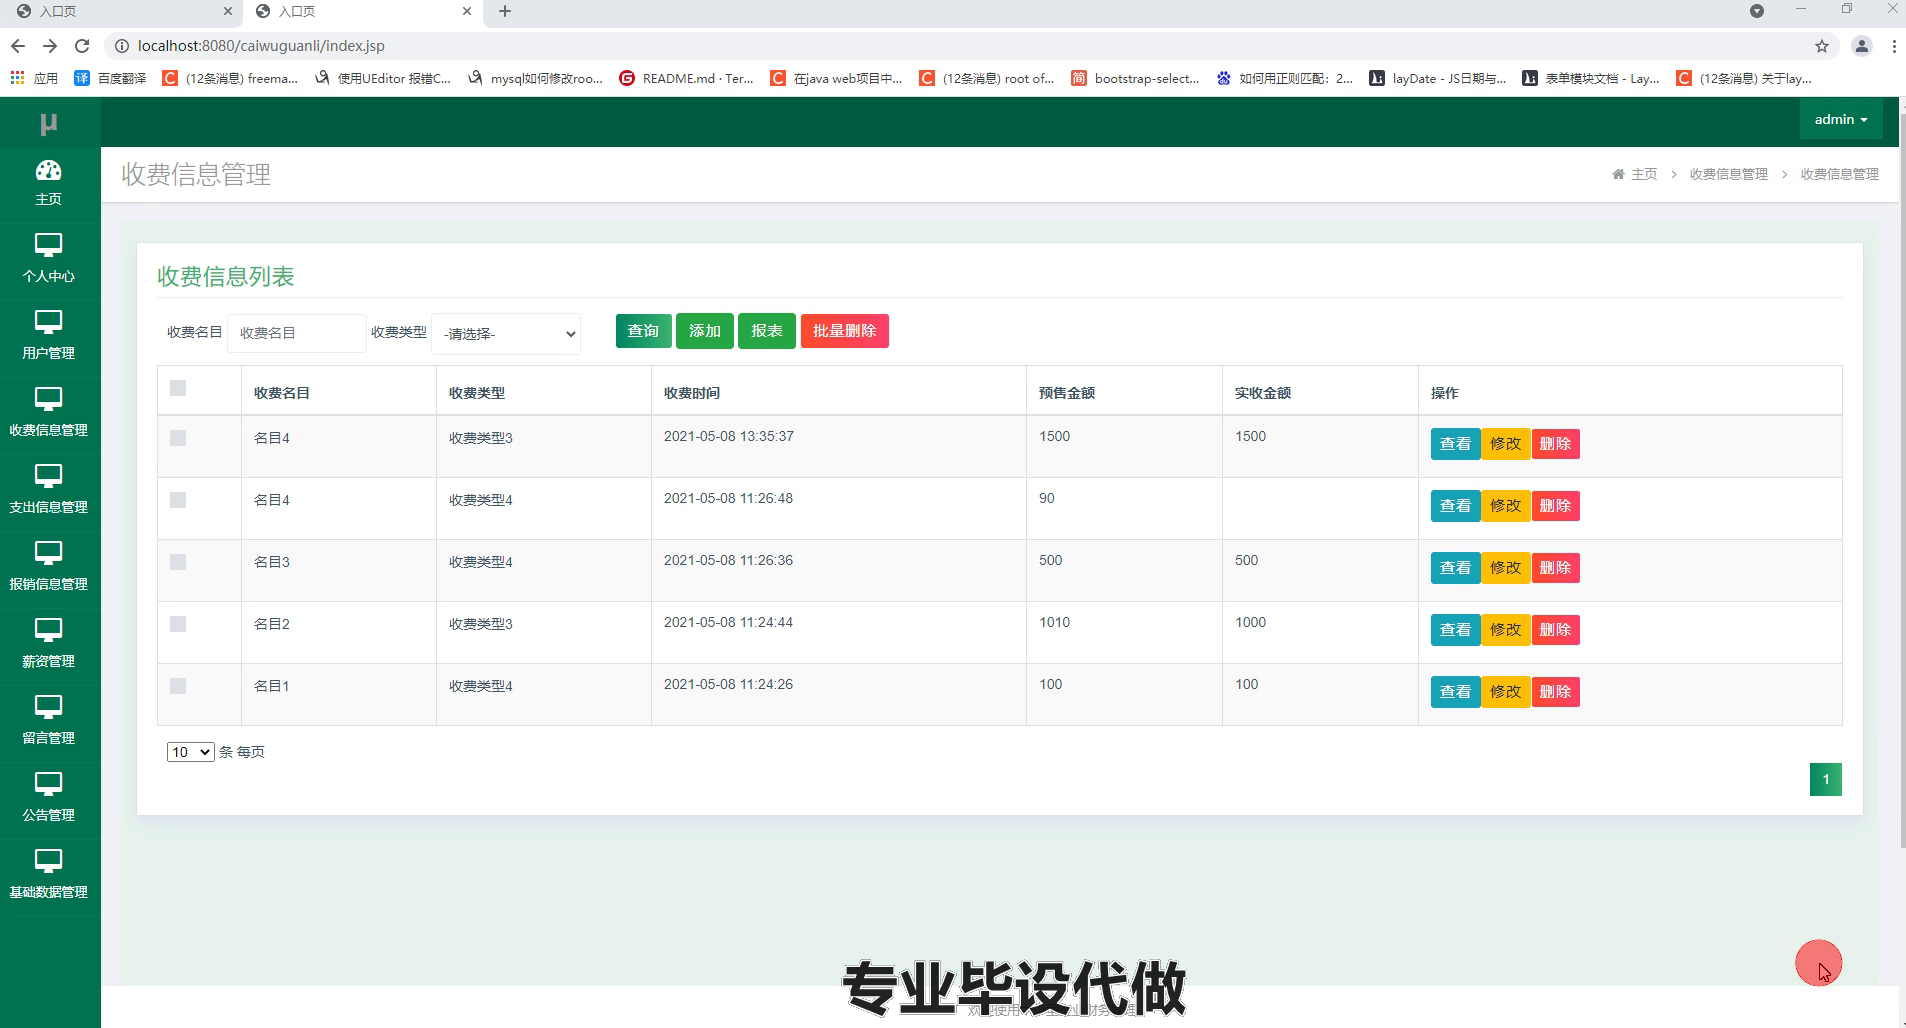Check the 名目4 收费类型3 row checkbox
Viewport: 1906px width, 1028px height.
[x=178, y=438]
